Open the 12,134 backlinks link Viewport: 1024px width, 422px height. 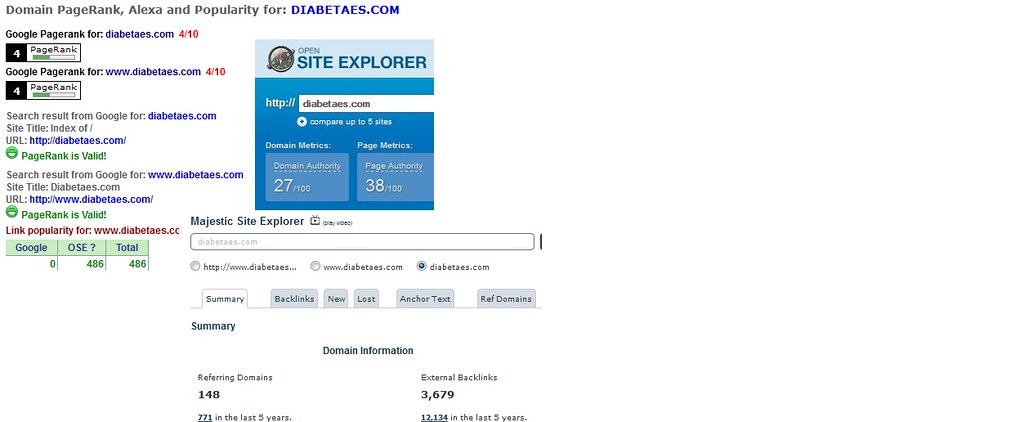click(434, 417)
